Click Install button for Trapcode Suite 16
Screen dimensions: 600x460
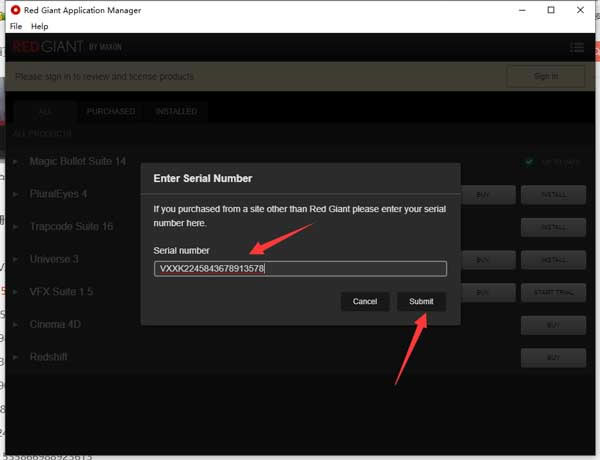(x=553, y=227)
